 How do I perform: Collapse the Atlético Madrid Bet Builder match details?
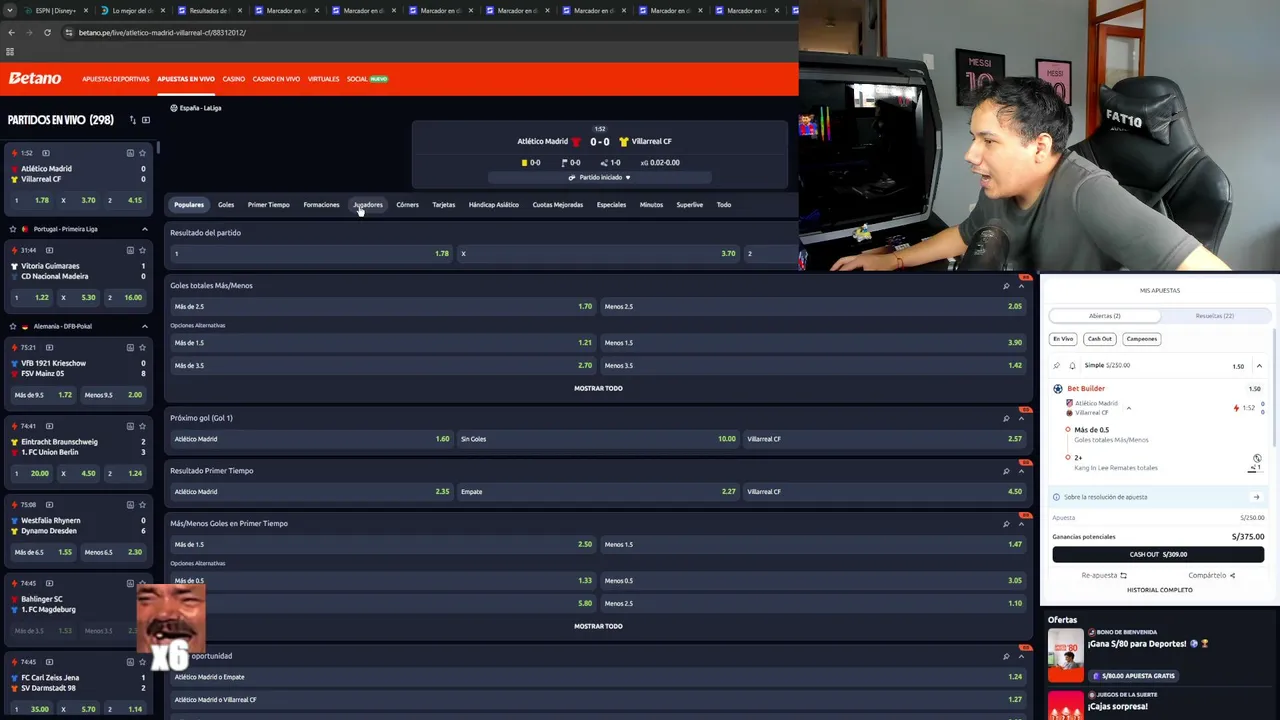[1128, 408]
